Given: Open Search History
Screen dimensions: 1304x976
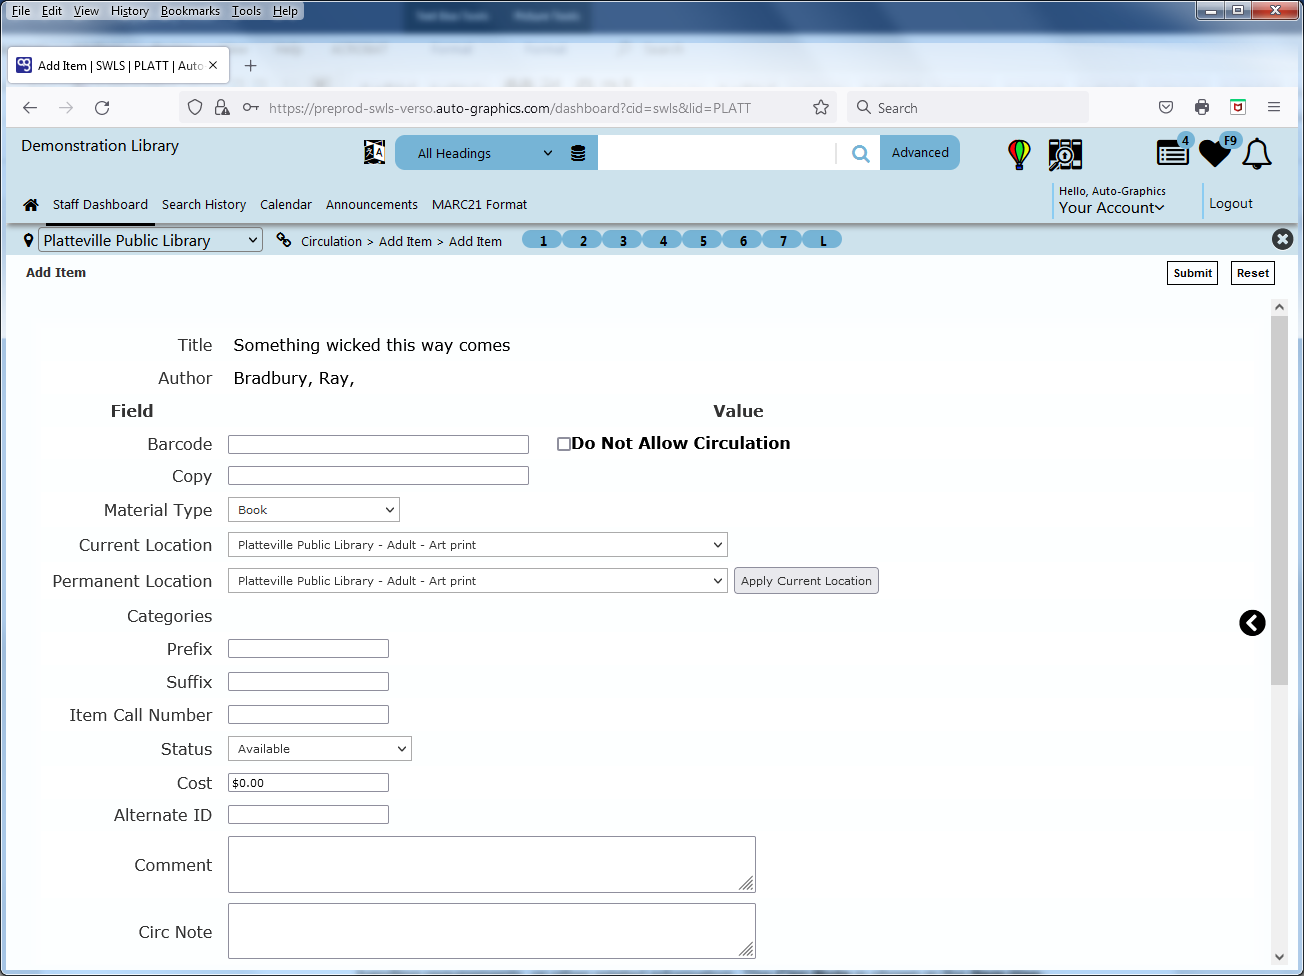Looking at the screenshot, I should coord(204,205).
